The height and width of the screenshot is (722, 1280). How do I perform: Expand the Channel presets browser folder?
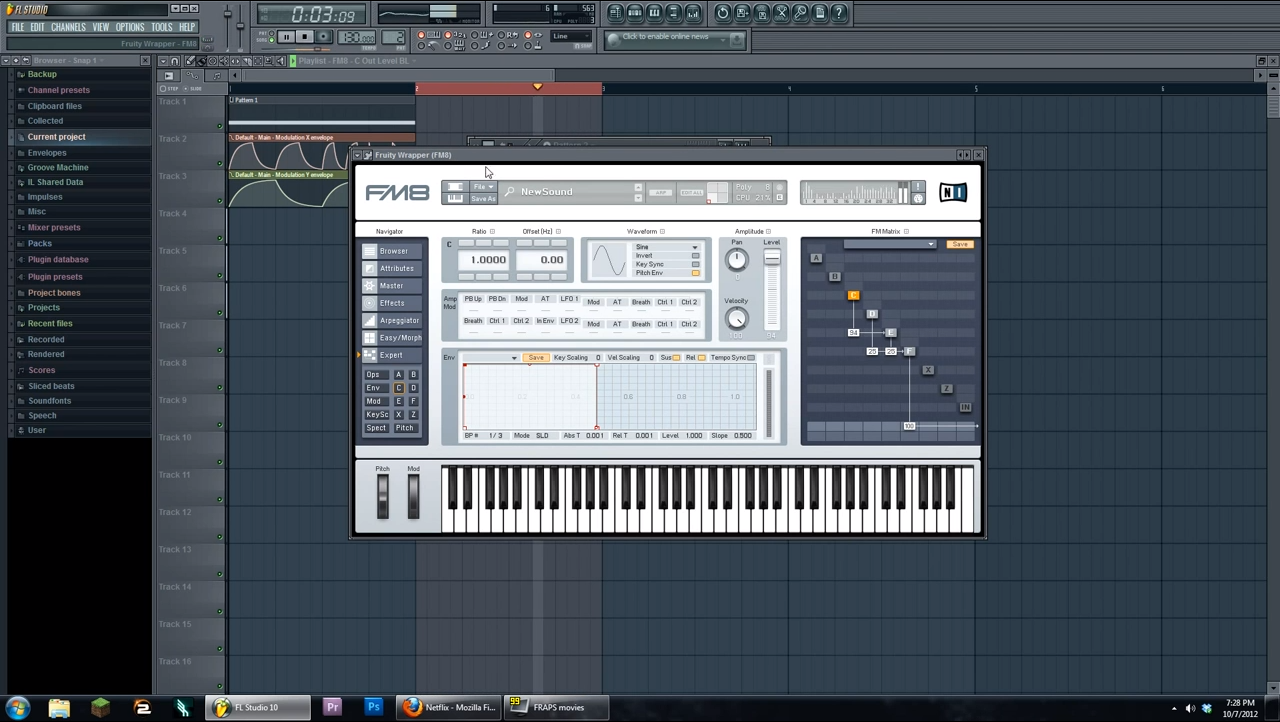[58, 90]
